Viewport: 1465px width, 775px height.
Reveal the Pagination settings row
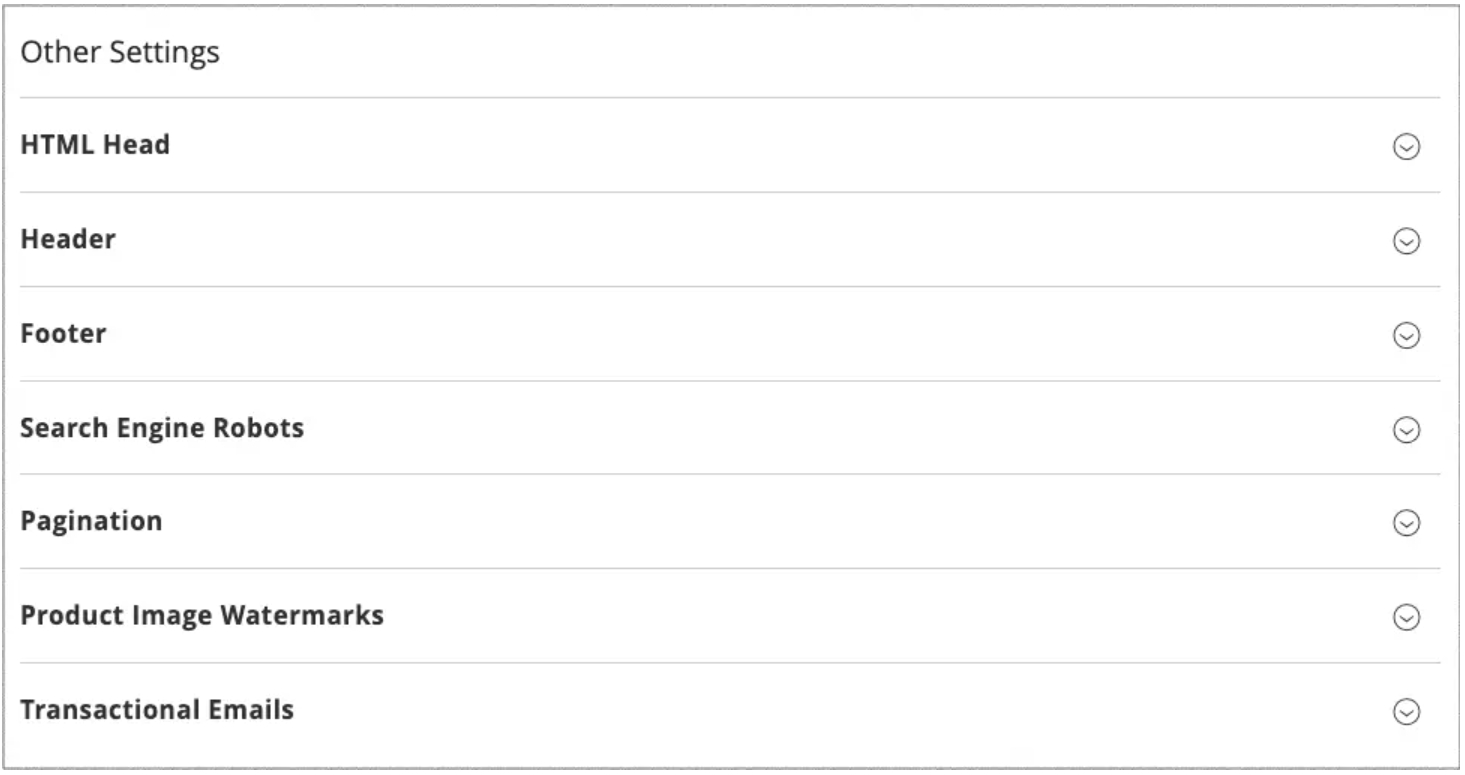730,522
